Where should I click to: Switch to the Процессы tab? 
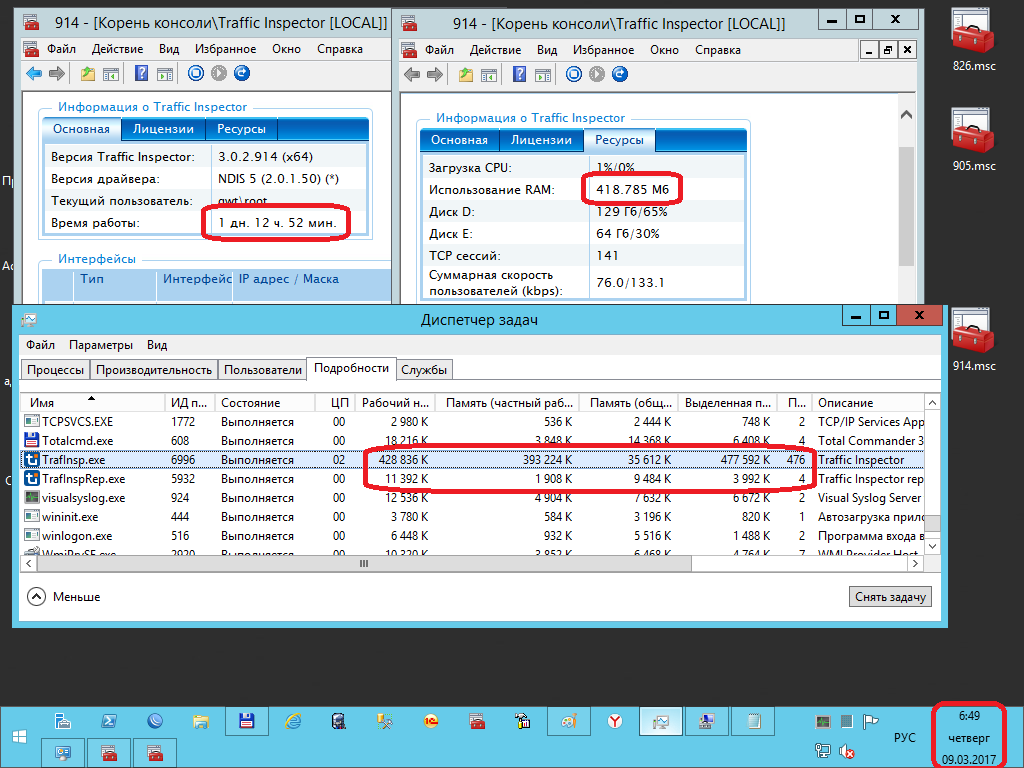tap(56, 370)
